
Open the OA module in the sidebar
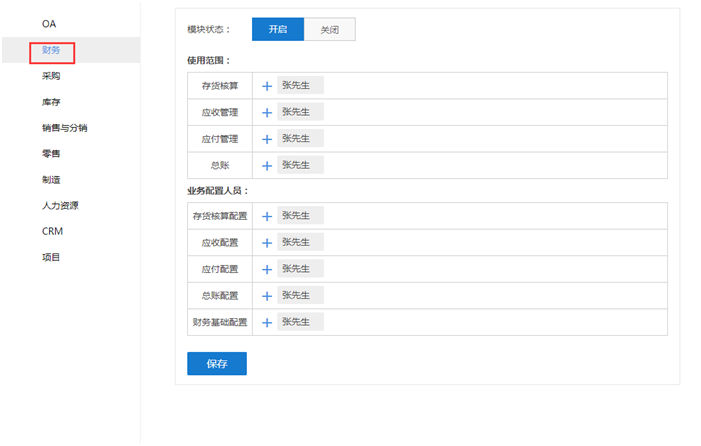pos(49,24)
